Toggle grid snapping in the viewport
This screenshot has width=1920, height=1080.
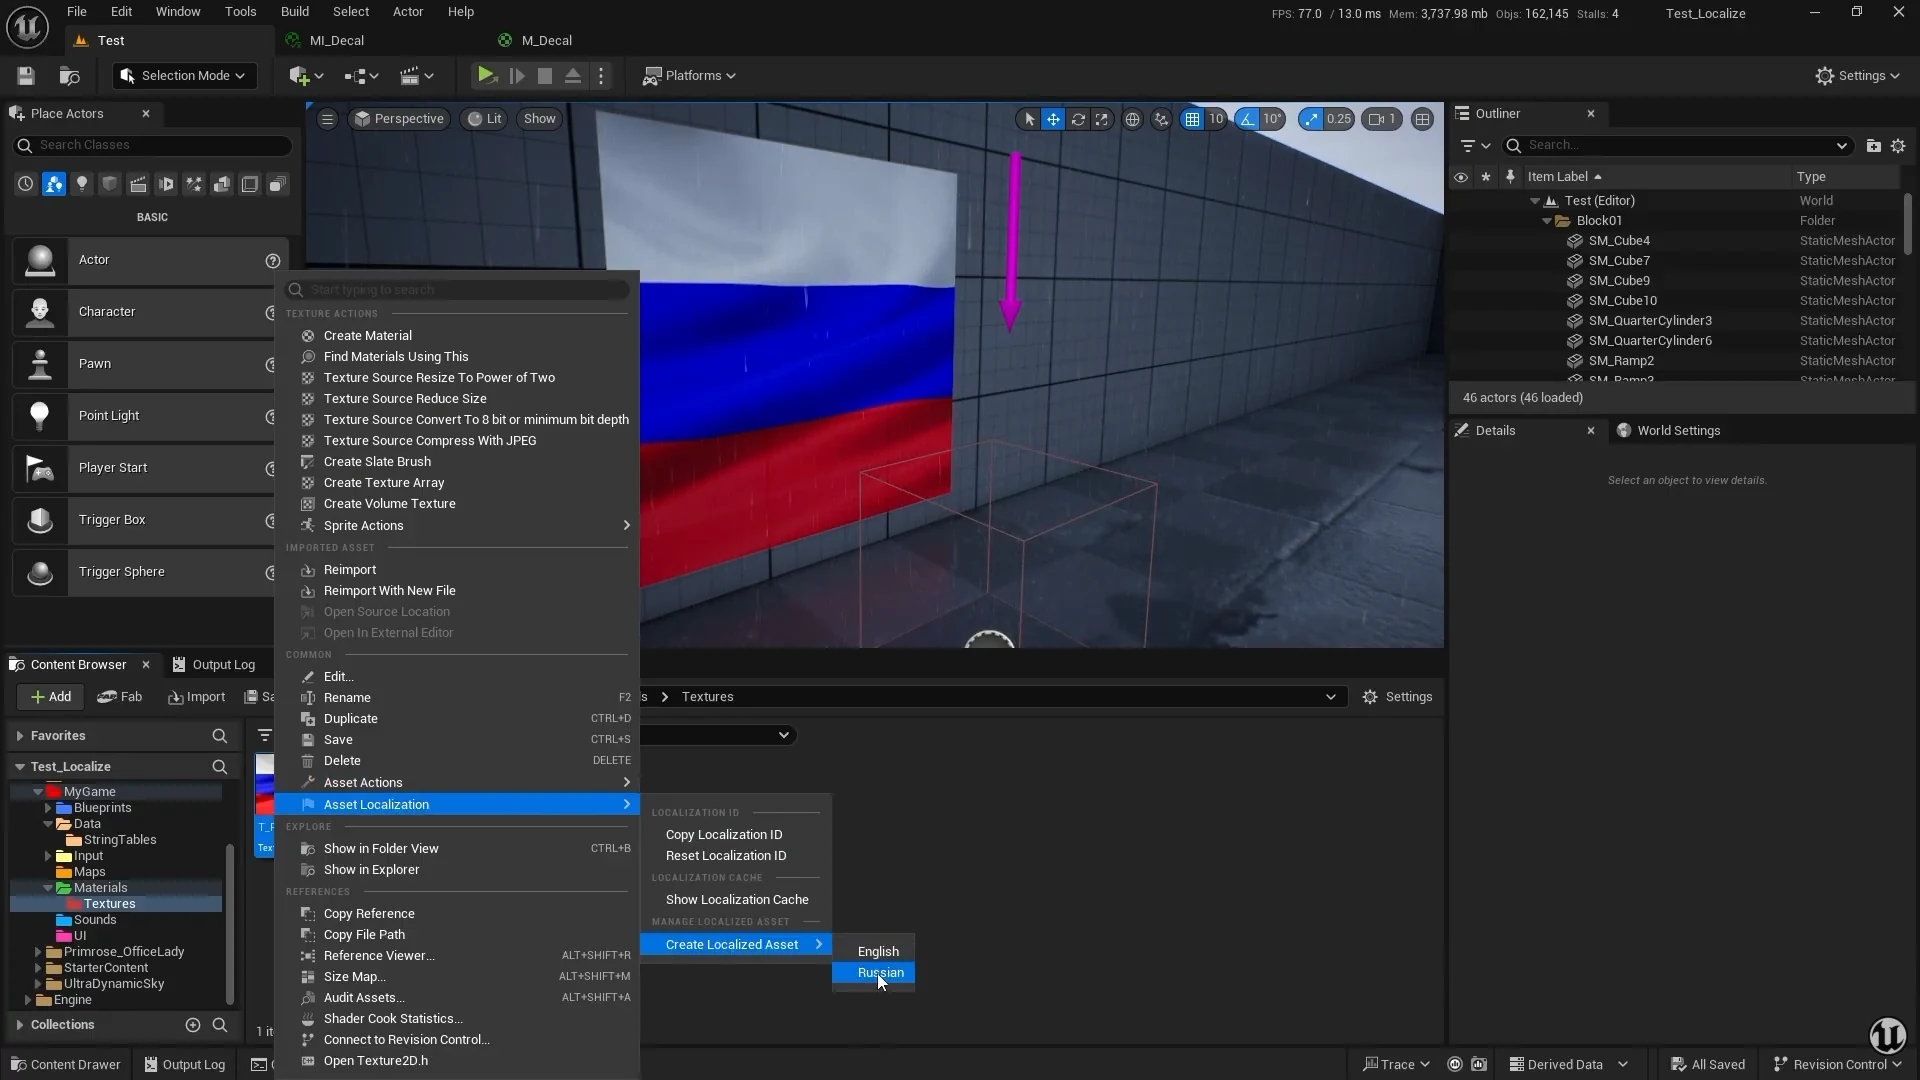(x=1192, y=119)
